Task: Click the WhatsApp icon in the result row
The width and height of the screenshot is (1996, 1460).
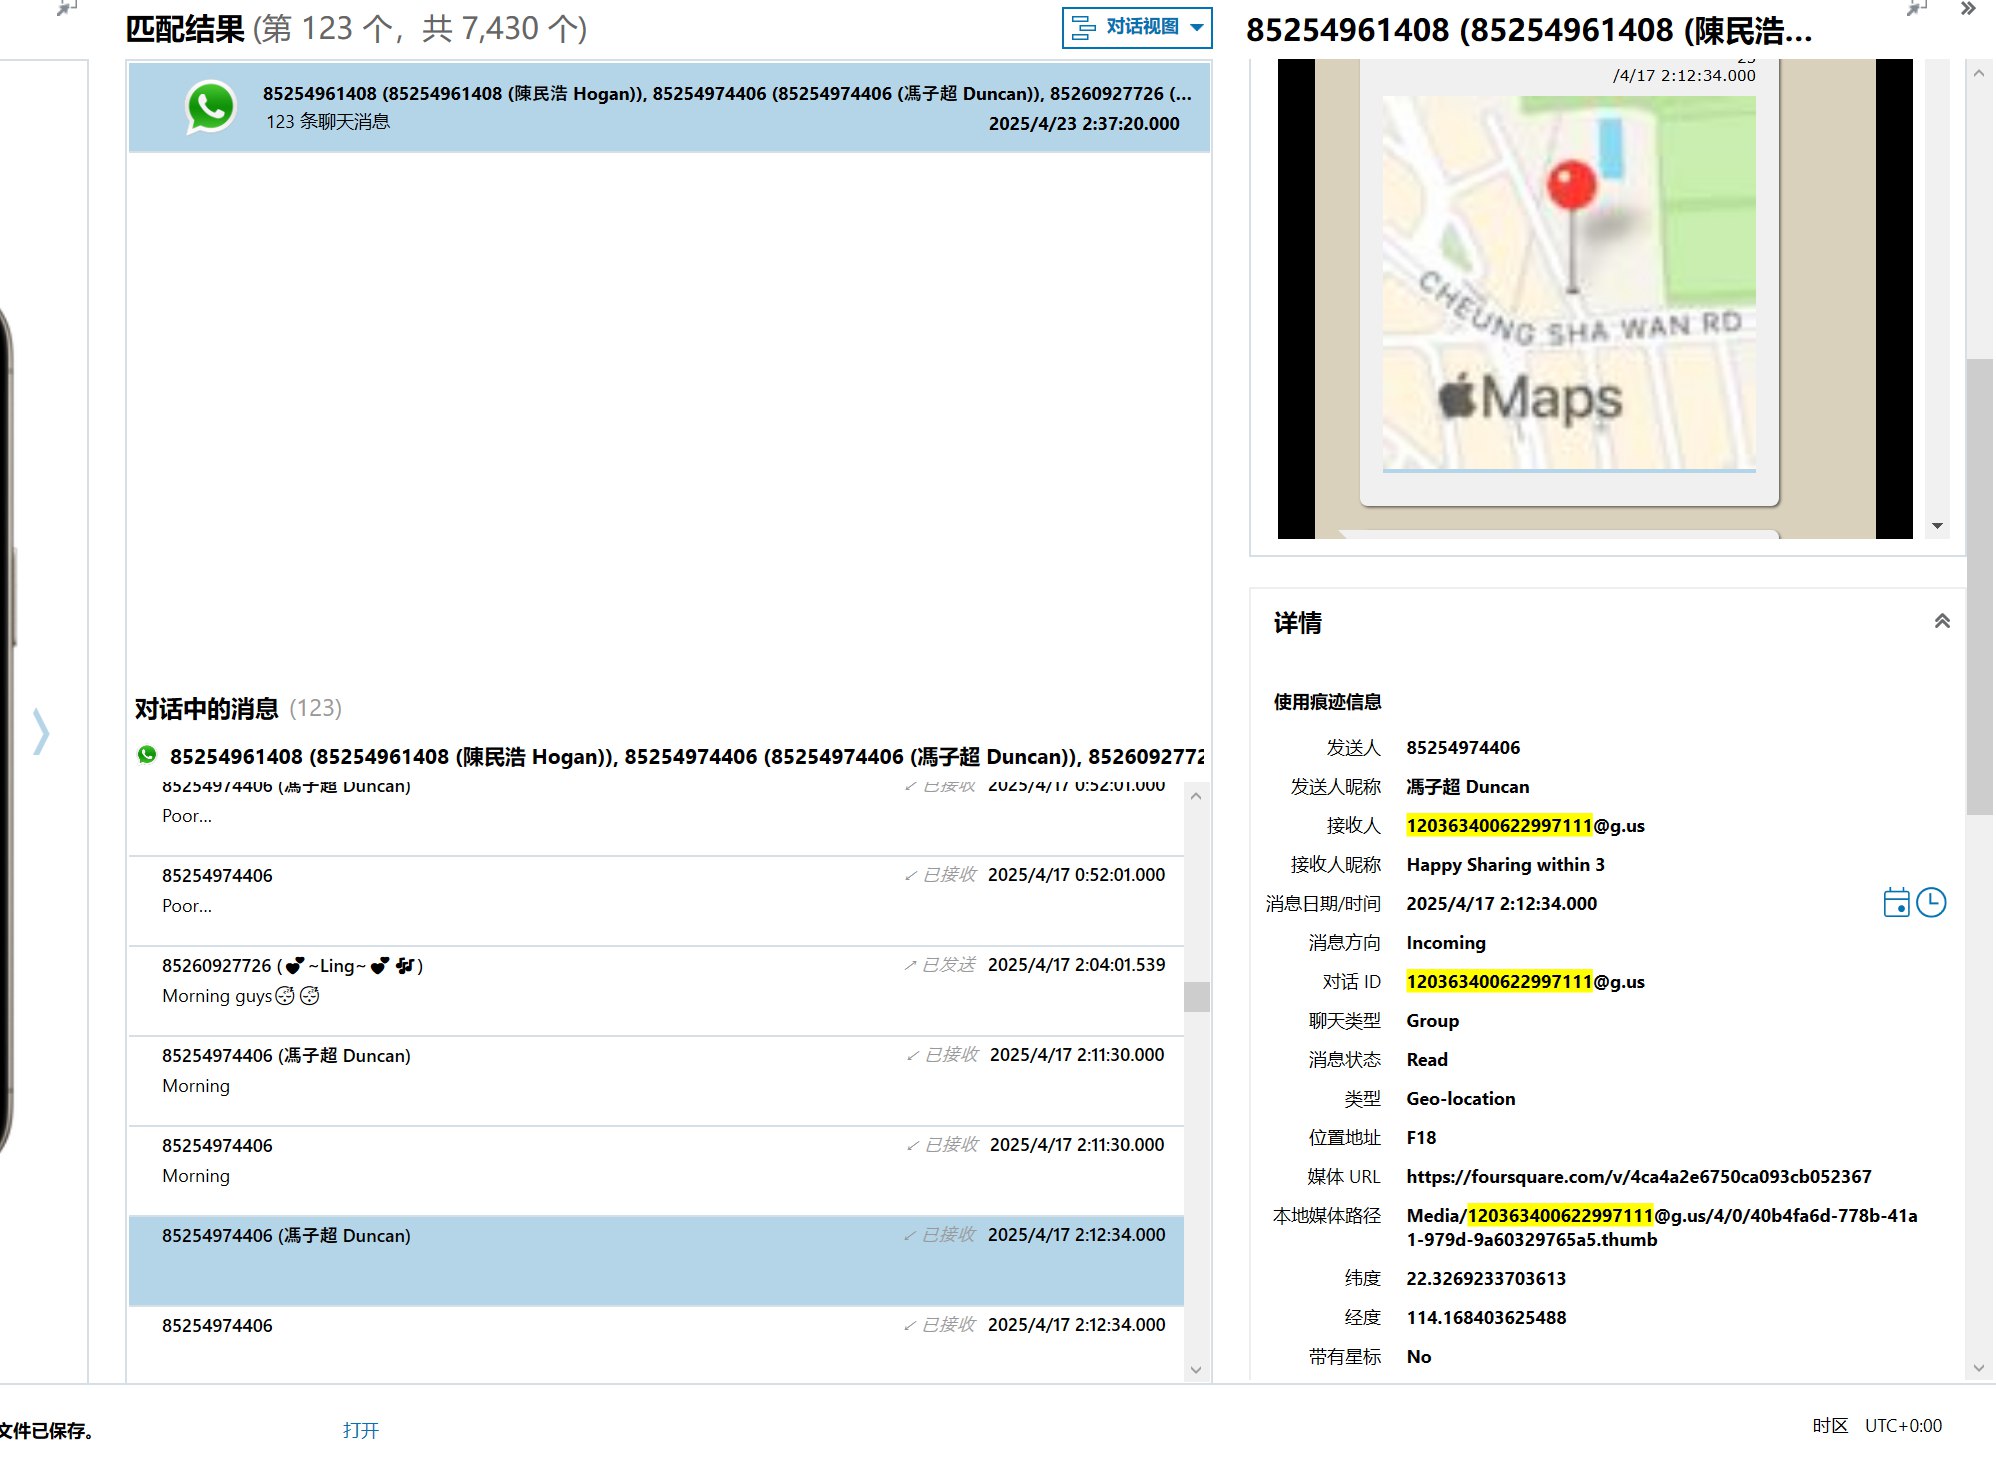Action: point(211,107)
